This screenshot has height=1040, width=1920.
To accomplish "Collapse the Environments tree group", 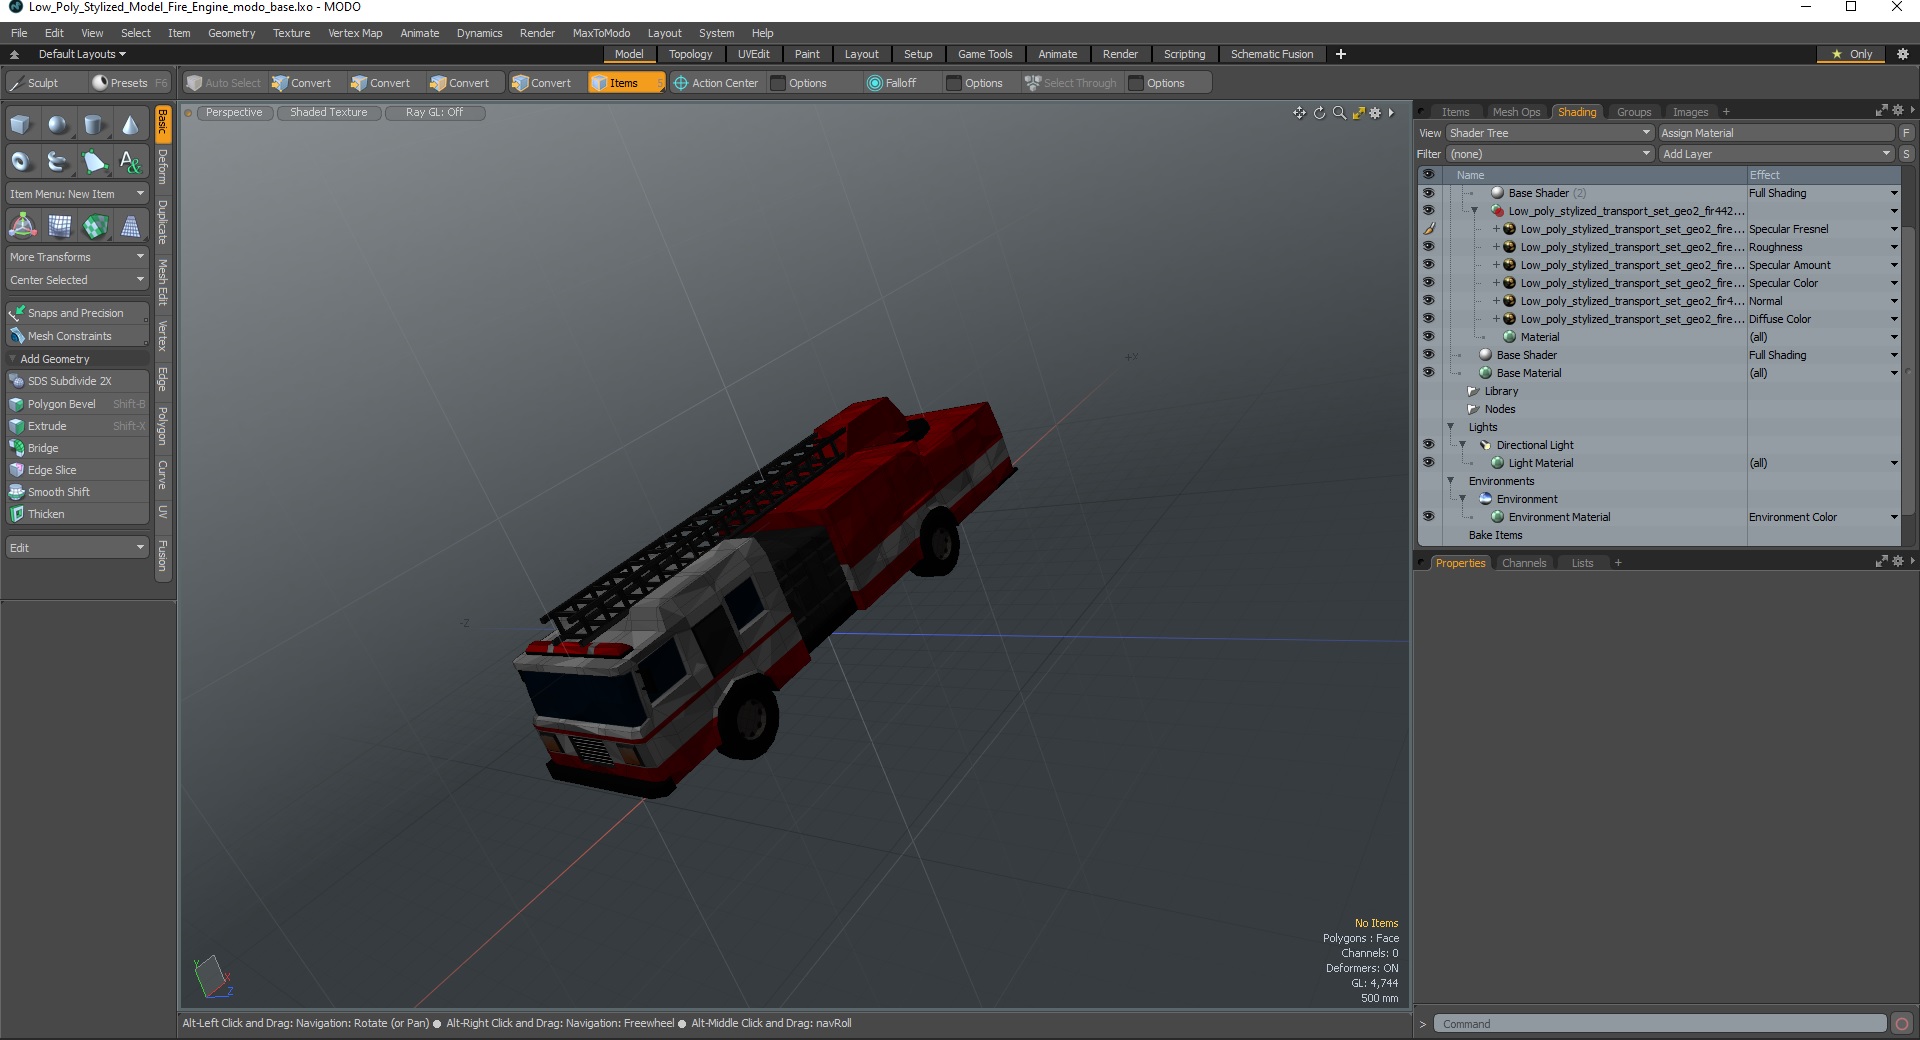I will click(x=1451, y=481).
